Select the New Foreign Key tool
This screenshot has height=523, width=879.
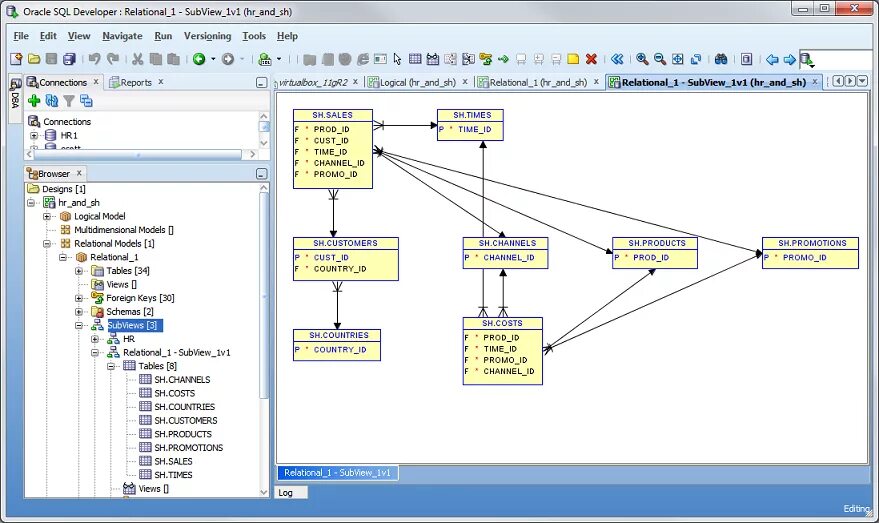tap(485, 59)
